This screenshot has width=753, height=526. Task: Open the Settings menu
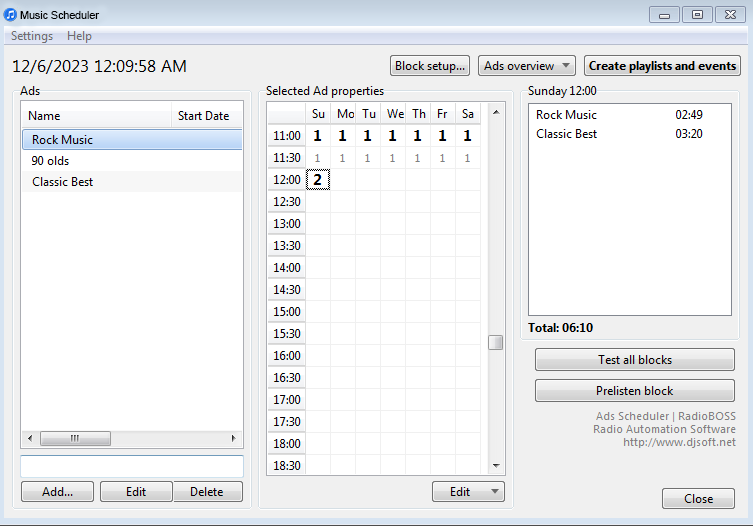pos(32,36)
